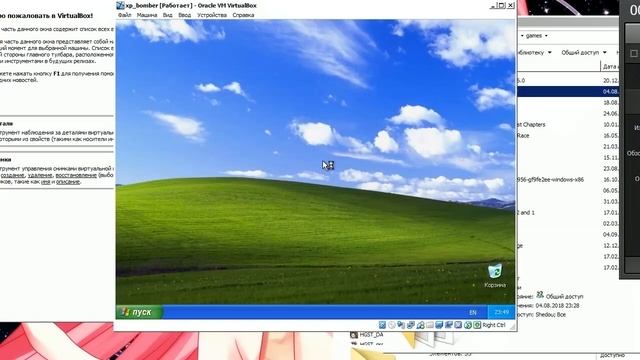This screenshot has width=640, height=360.
Task: Open the Устройства menu
Action: [212, 15]
